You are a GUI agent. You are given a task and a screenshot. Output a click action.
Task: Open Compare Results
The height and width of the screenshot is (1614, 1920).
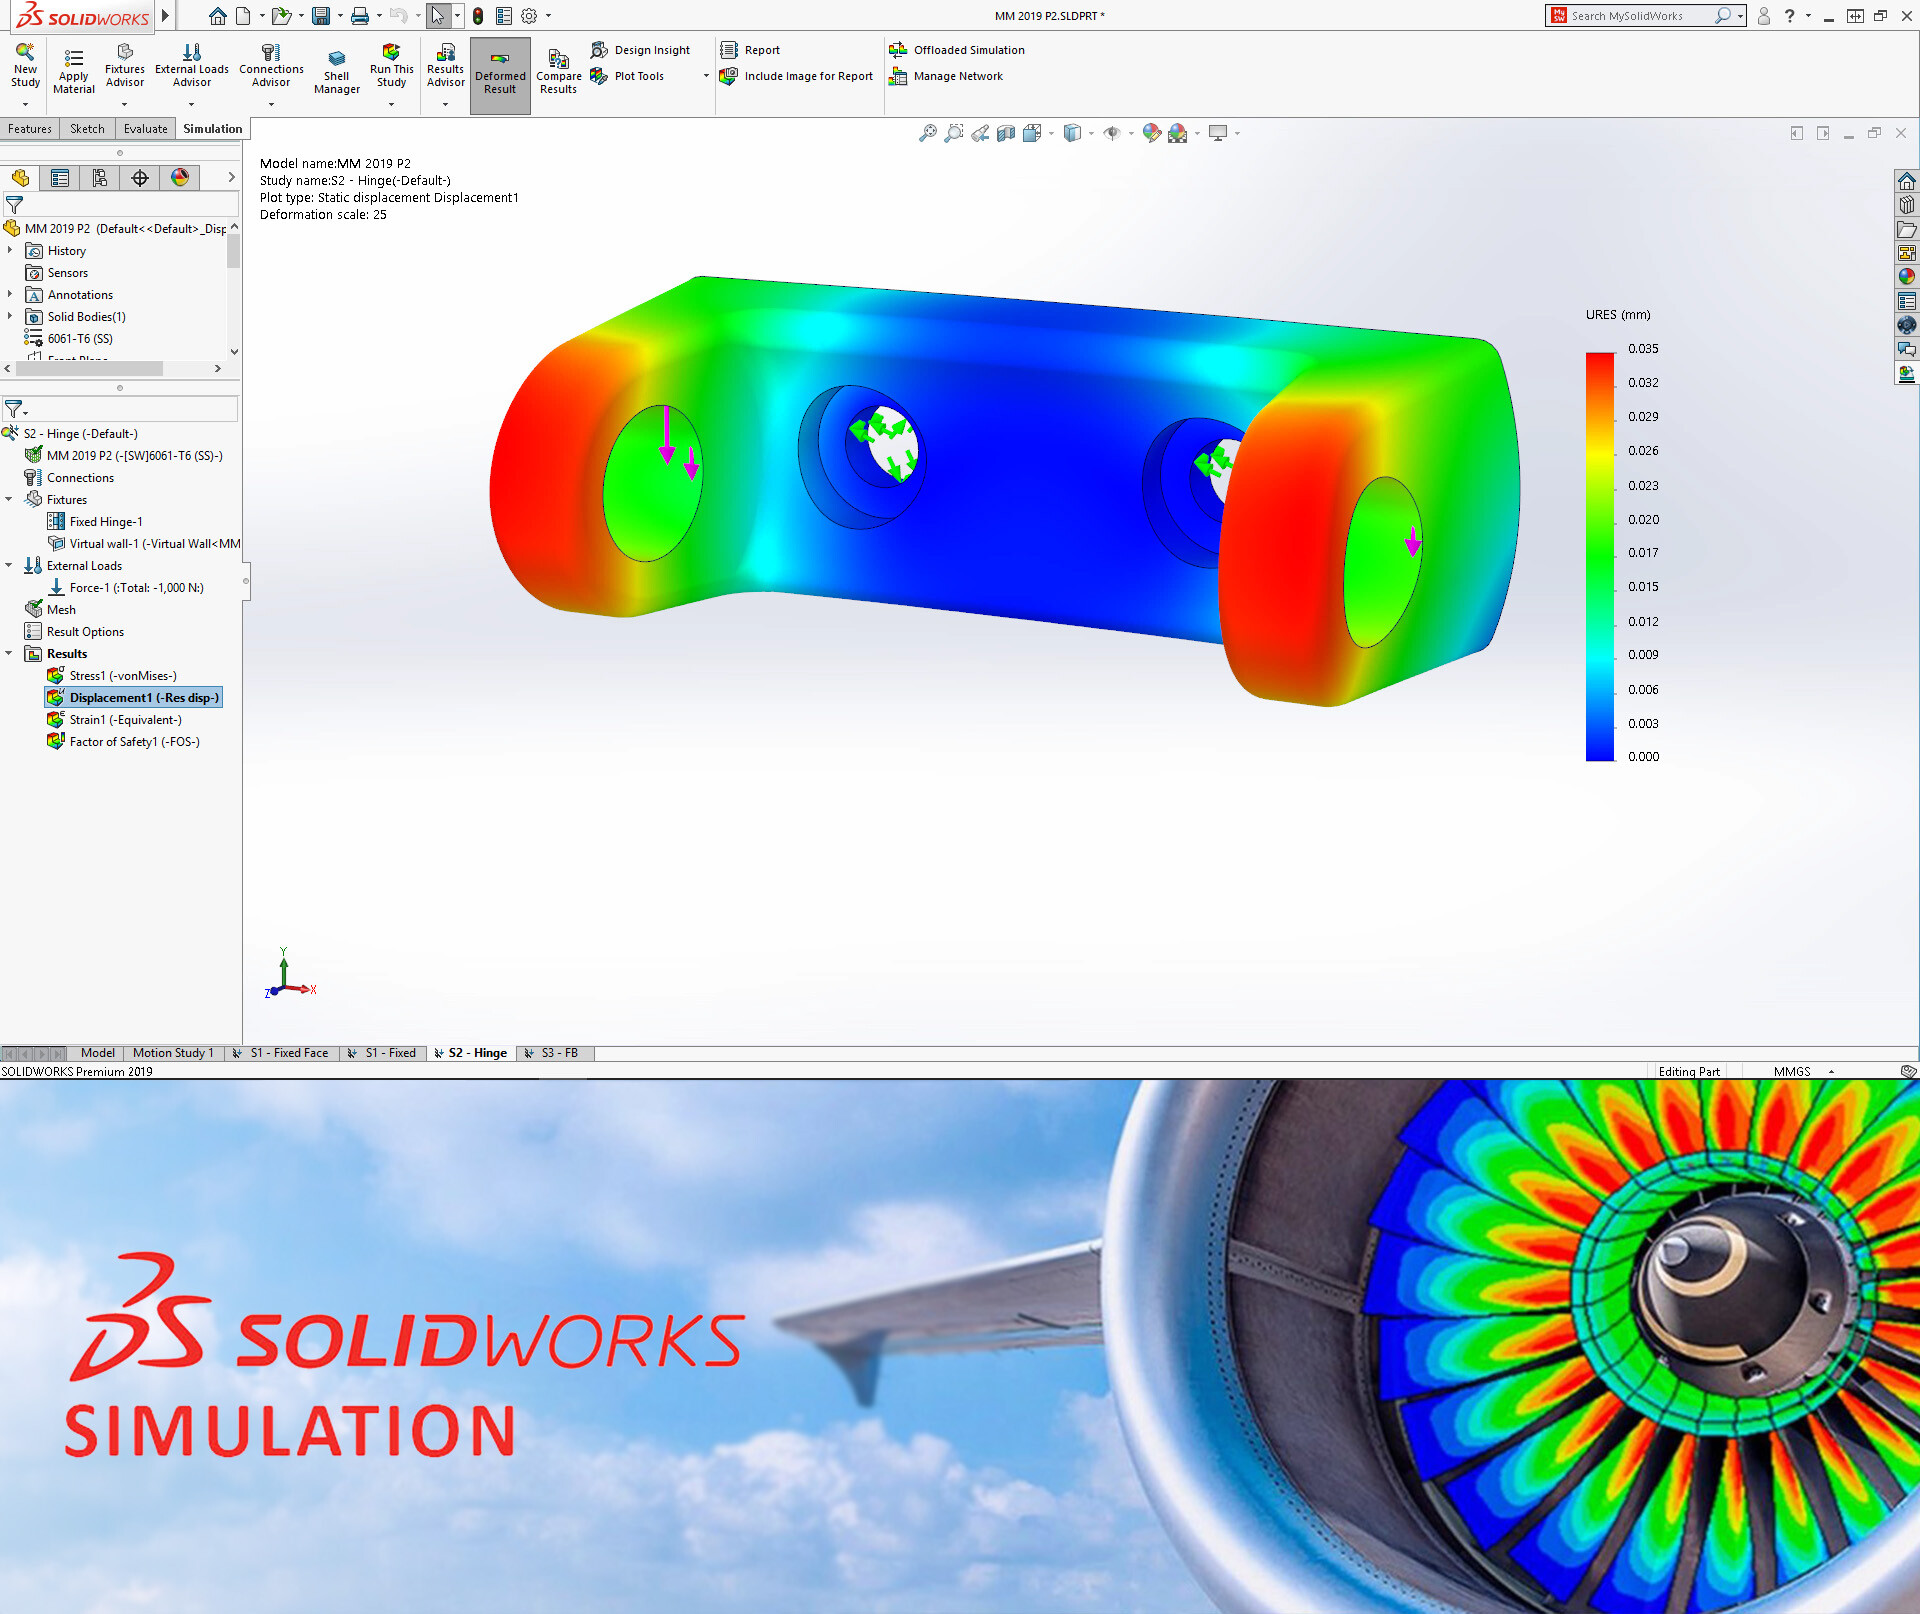(x=558, y=70)
